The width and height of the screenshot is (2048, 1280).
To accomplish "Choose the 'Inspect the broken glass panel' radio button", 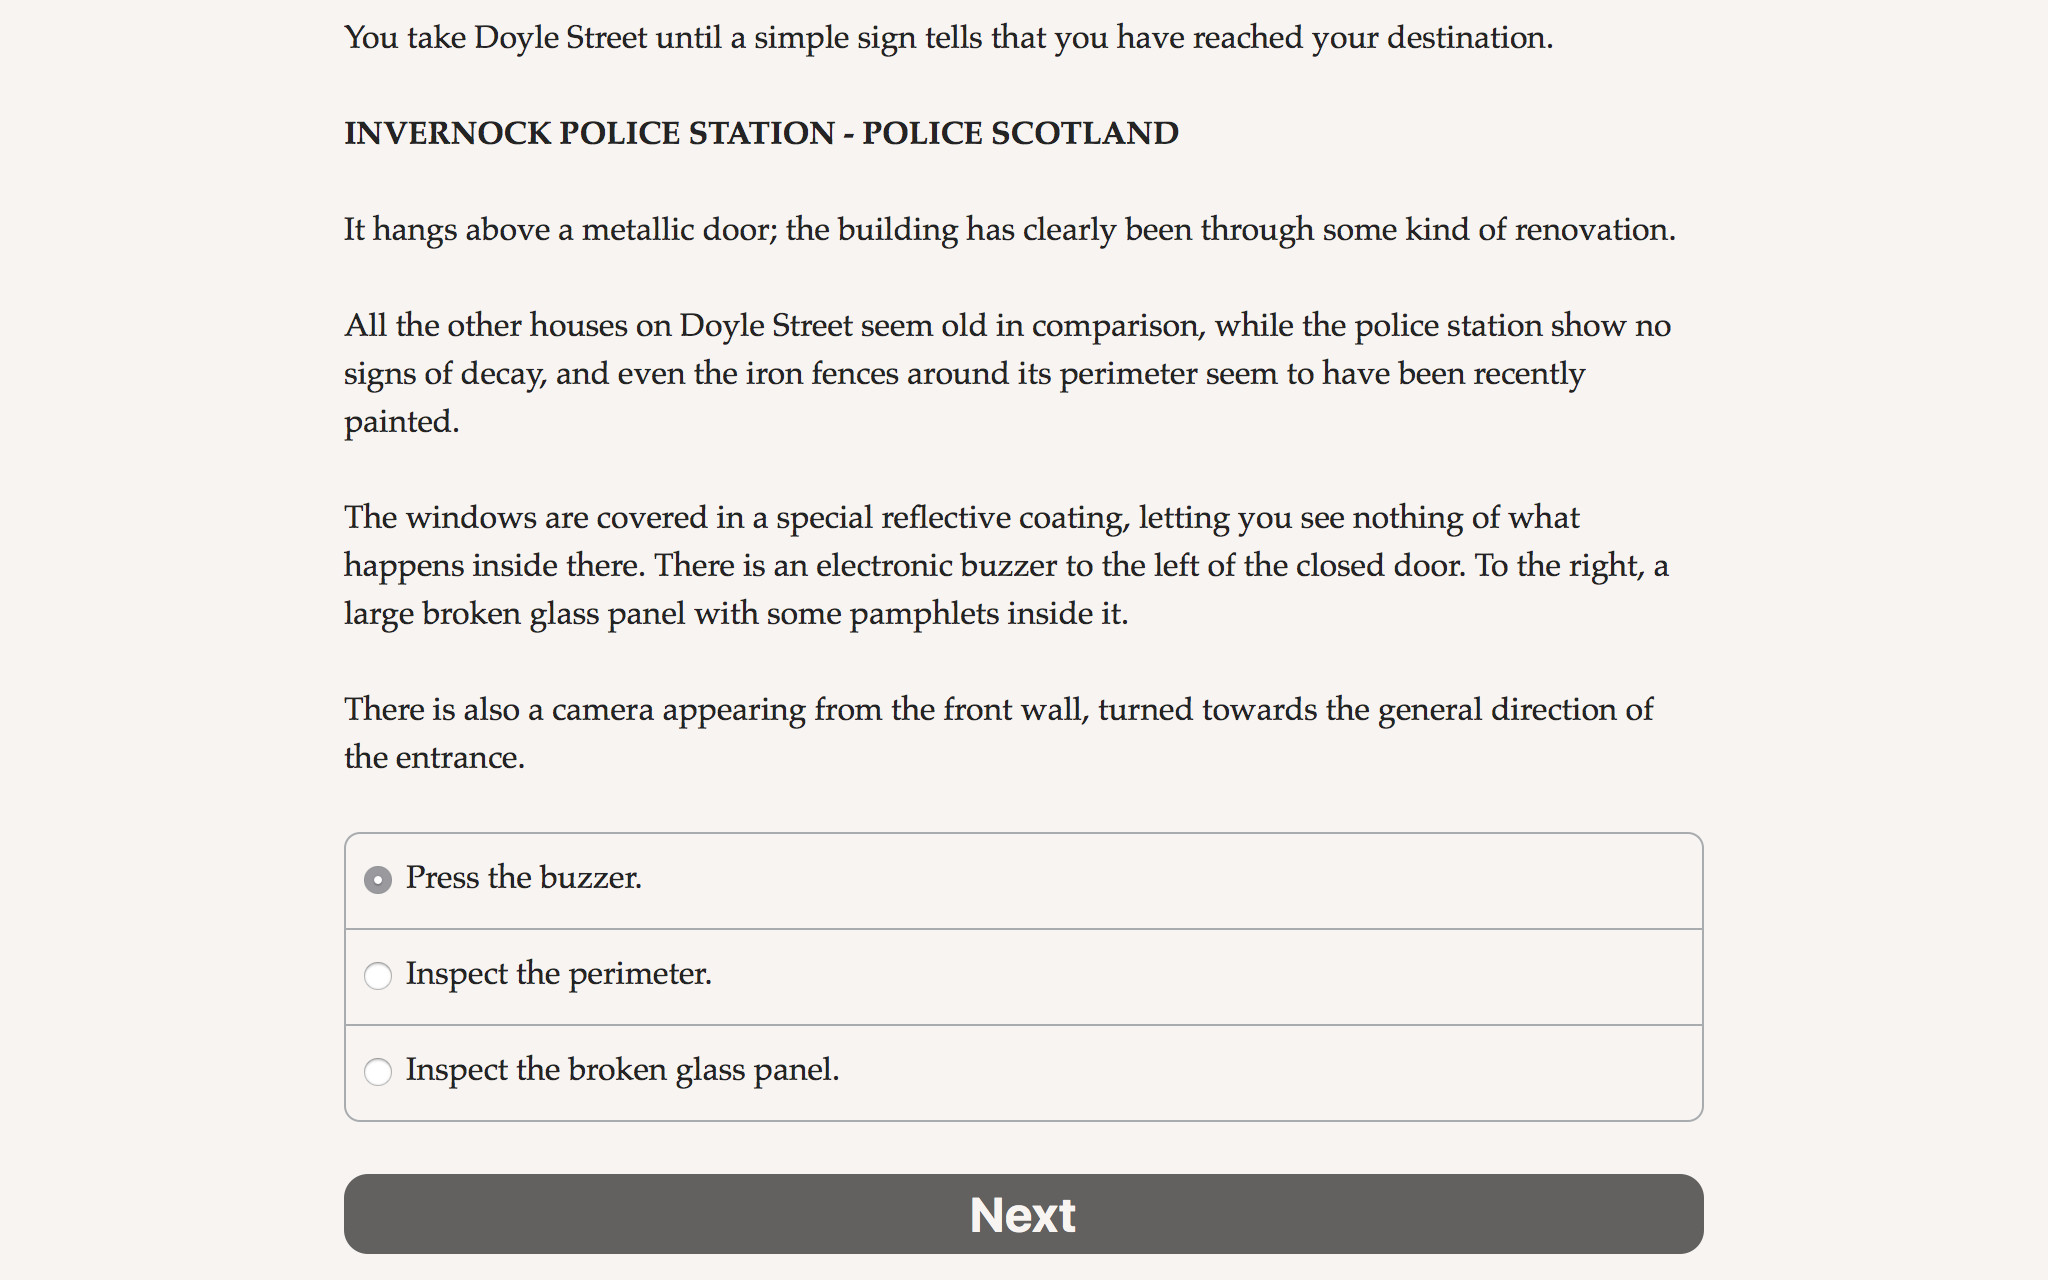I will 378,1072.
